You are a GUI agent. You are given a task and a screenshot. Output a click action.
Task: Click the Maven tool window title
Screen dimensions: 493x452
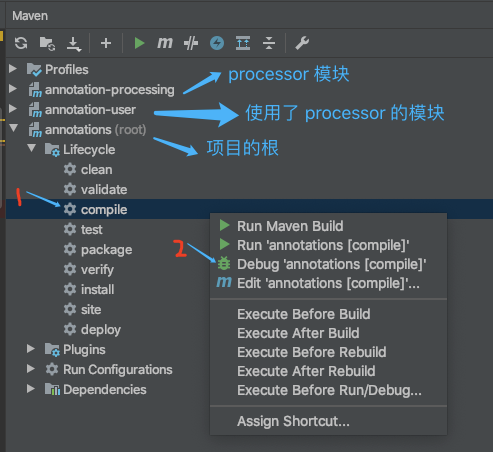(x=30, y=16)
